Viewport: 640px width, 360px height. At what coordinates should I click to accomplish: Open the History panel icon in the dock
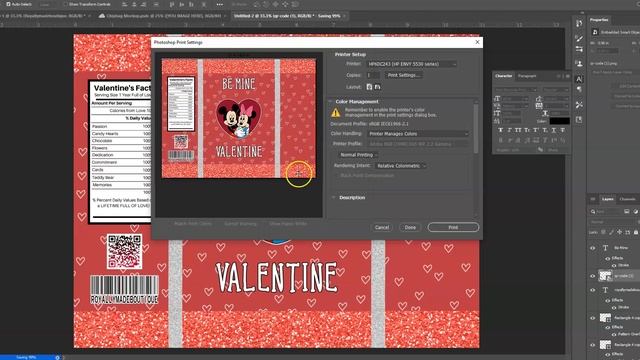click(579, 24)
